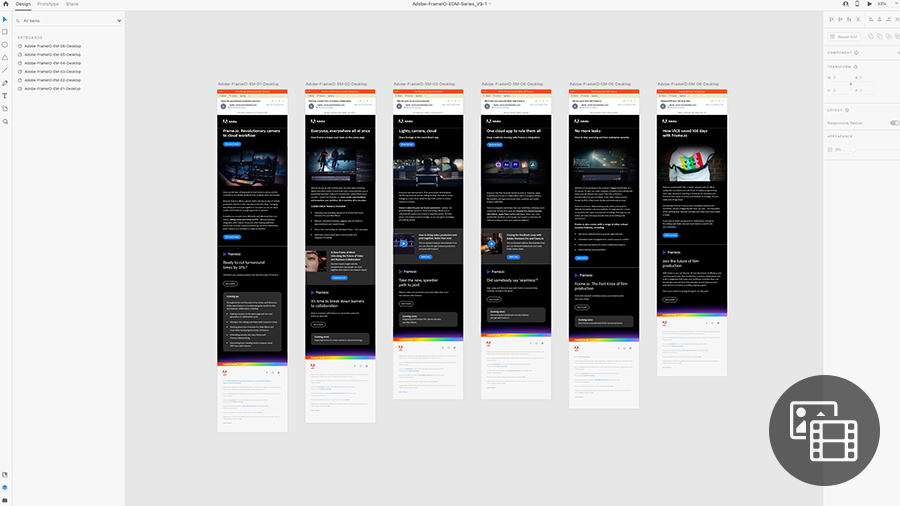
Task: Toggle the Responsive Resize switch
Action: [x=893, y=122]
